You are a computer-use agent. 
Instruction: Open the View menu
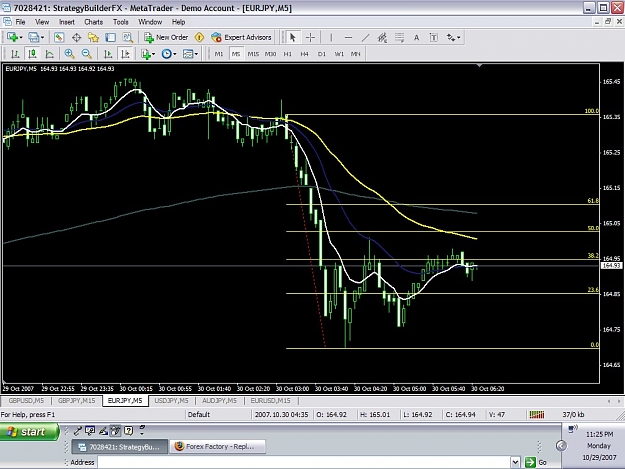point(42,22)
